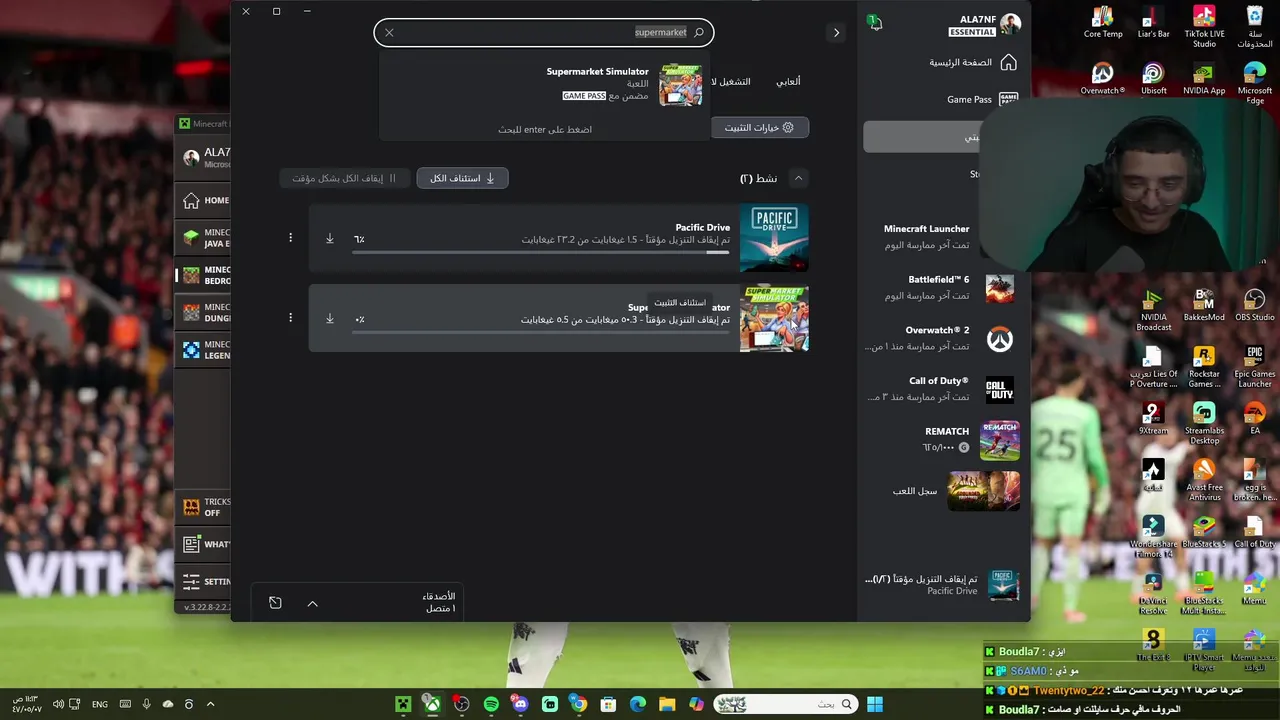Open Minecraft icon in taskbar
1280x720 pixels.
403,705
